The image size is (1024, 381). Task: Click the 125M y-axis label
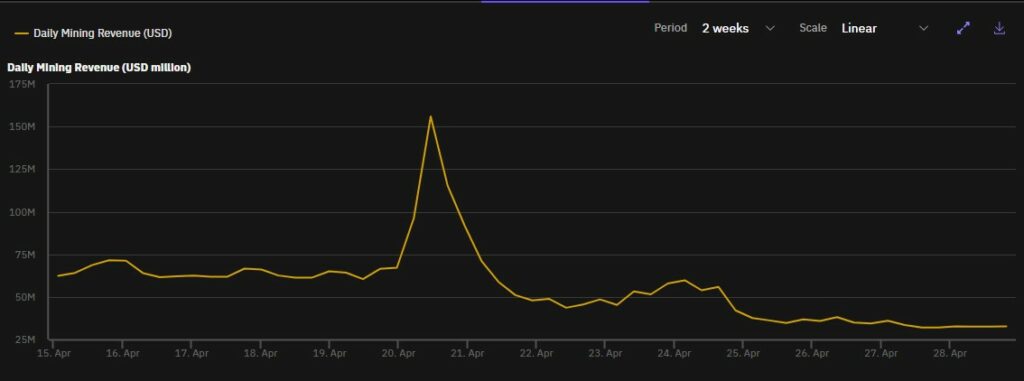(x=22, y=169)
